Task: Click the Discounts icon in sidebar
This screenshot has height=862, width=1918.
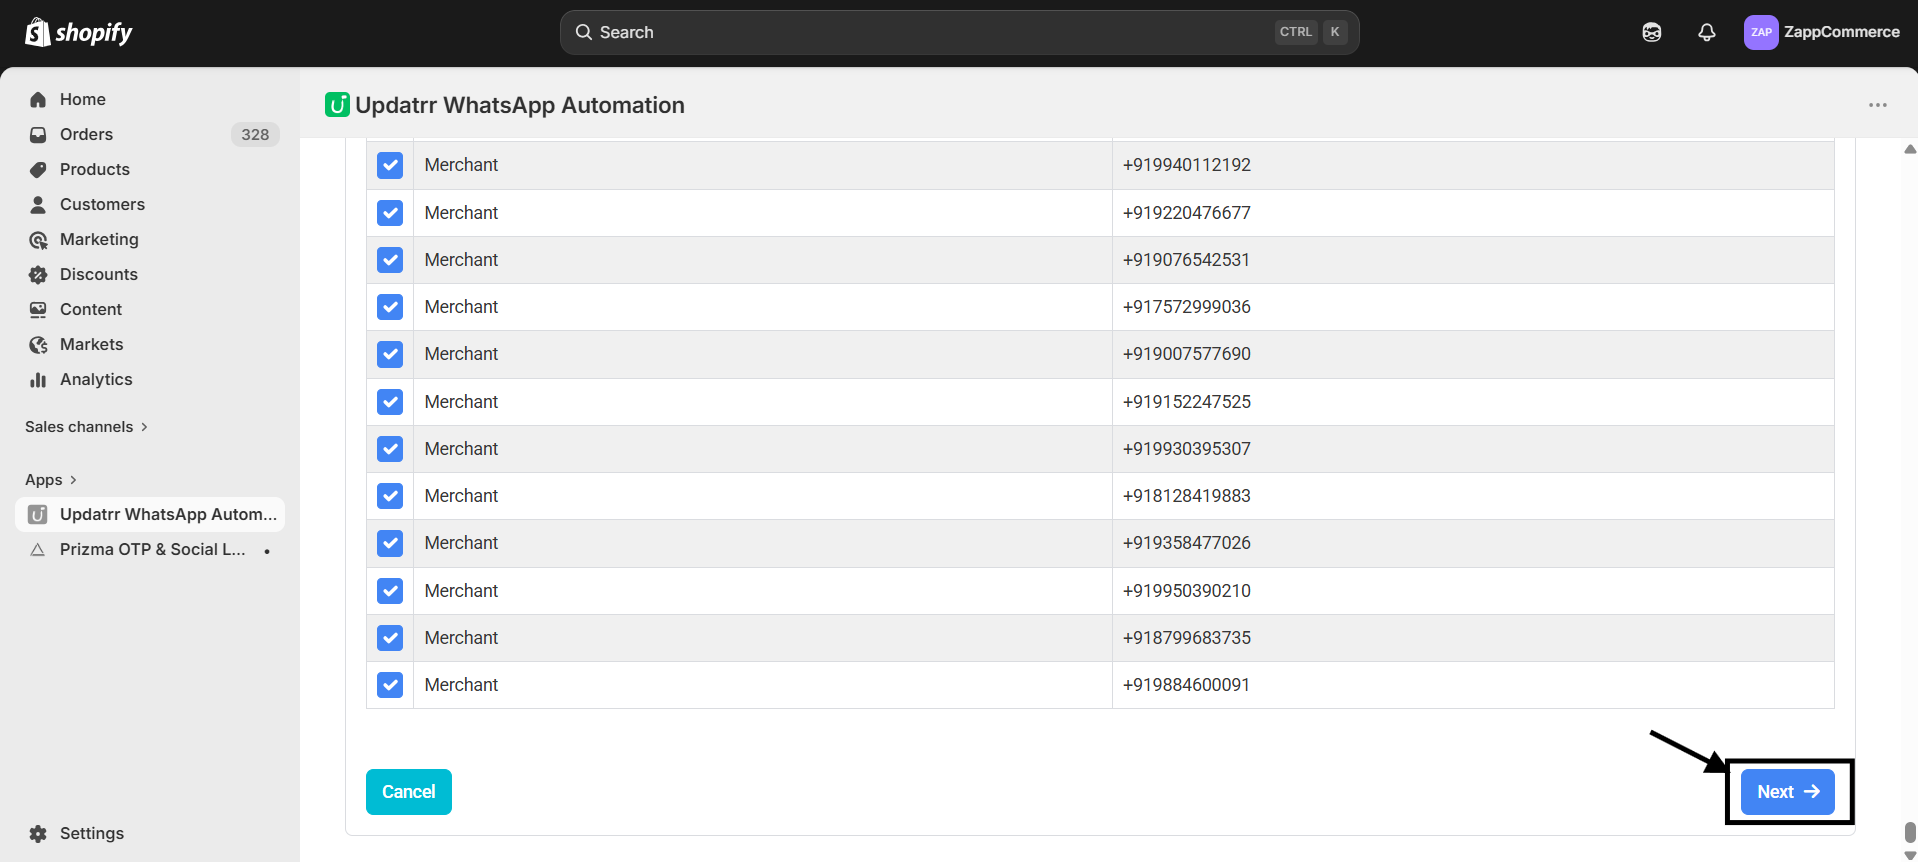Action: point(38,274)
